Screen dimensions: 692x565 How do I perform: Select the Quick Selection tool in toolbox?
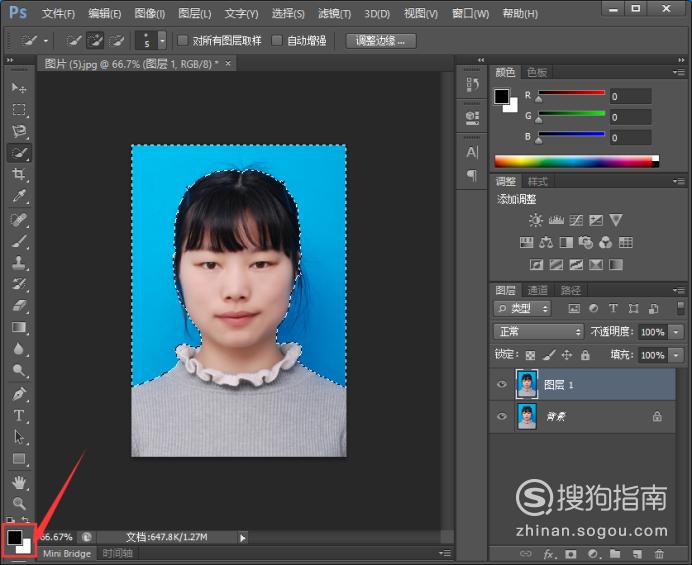click(x=19, y=153)
